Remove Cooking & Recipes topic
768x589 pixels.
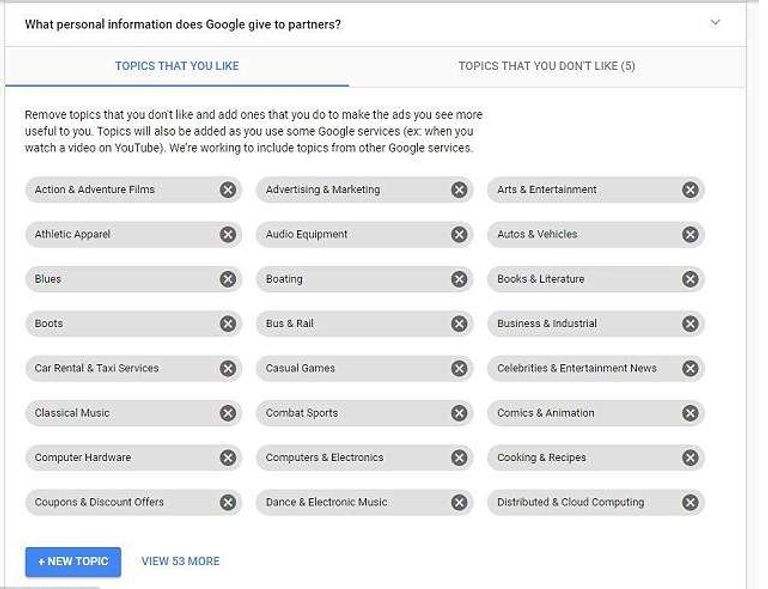pos(690,458)
